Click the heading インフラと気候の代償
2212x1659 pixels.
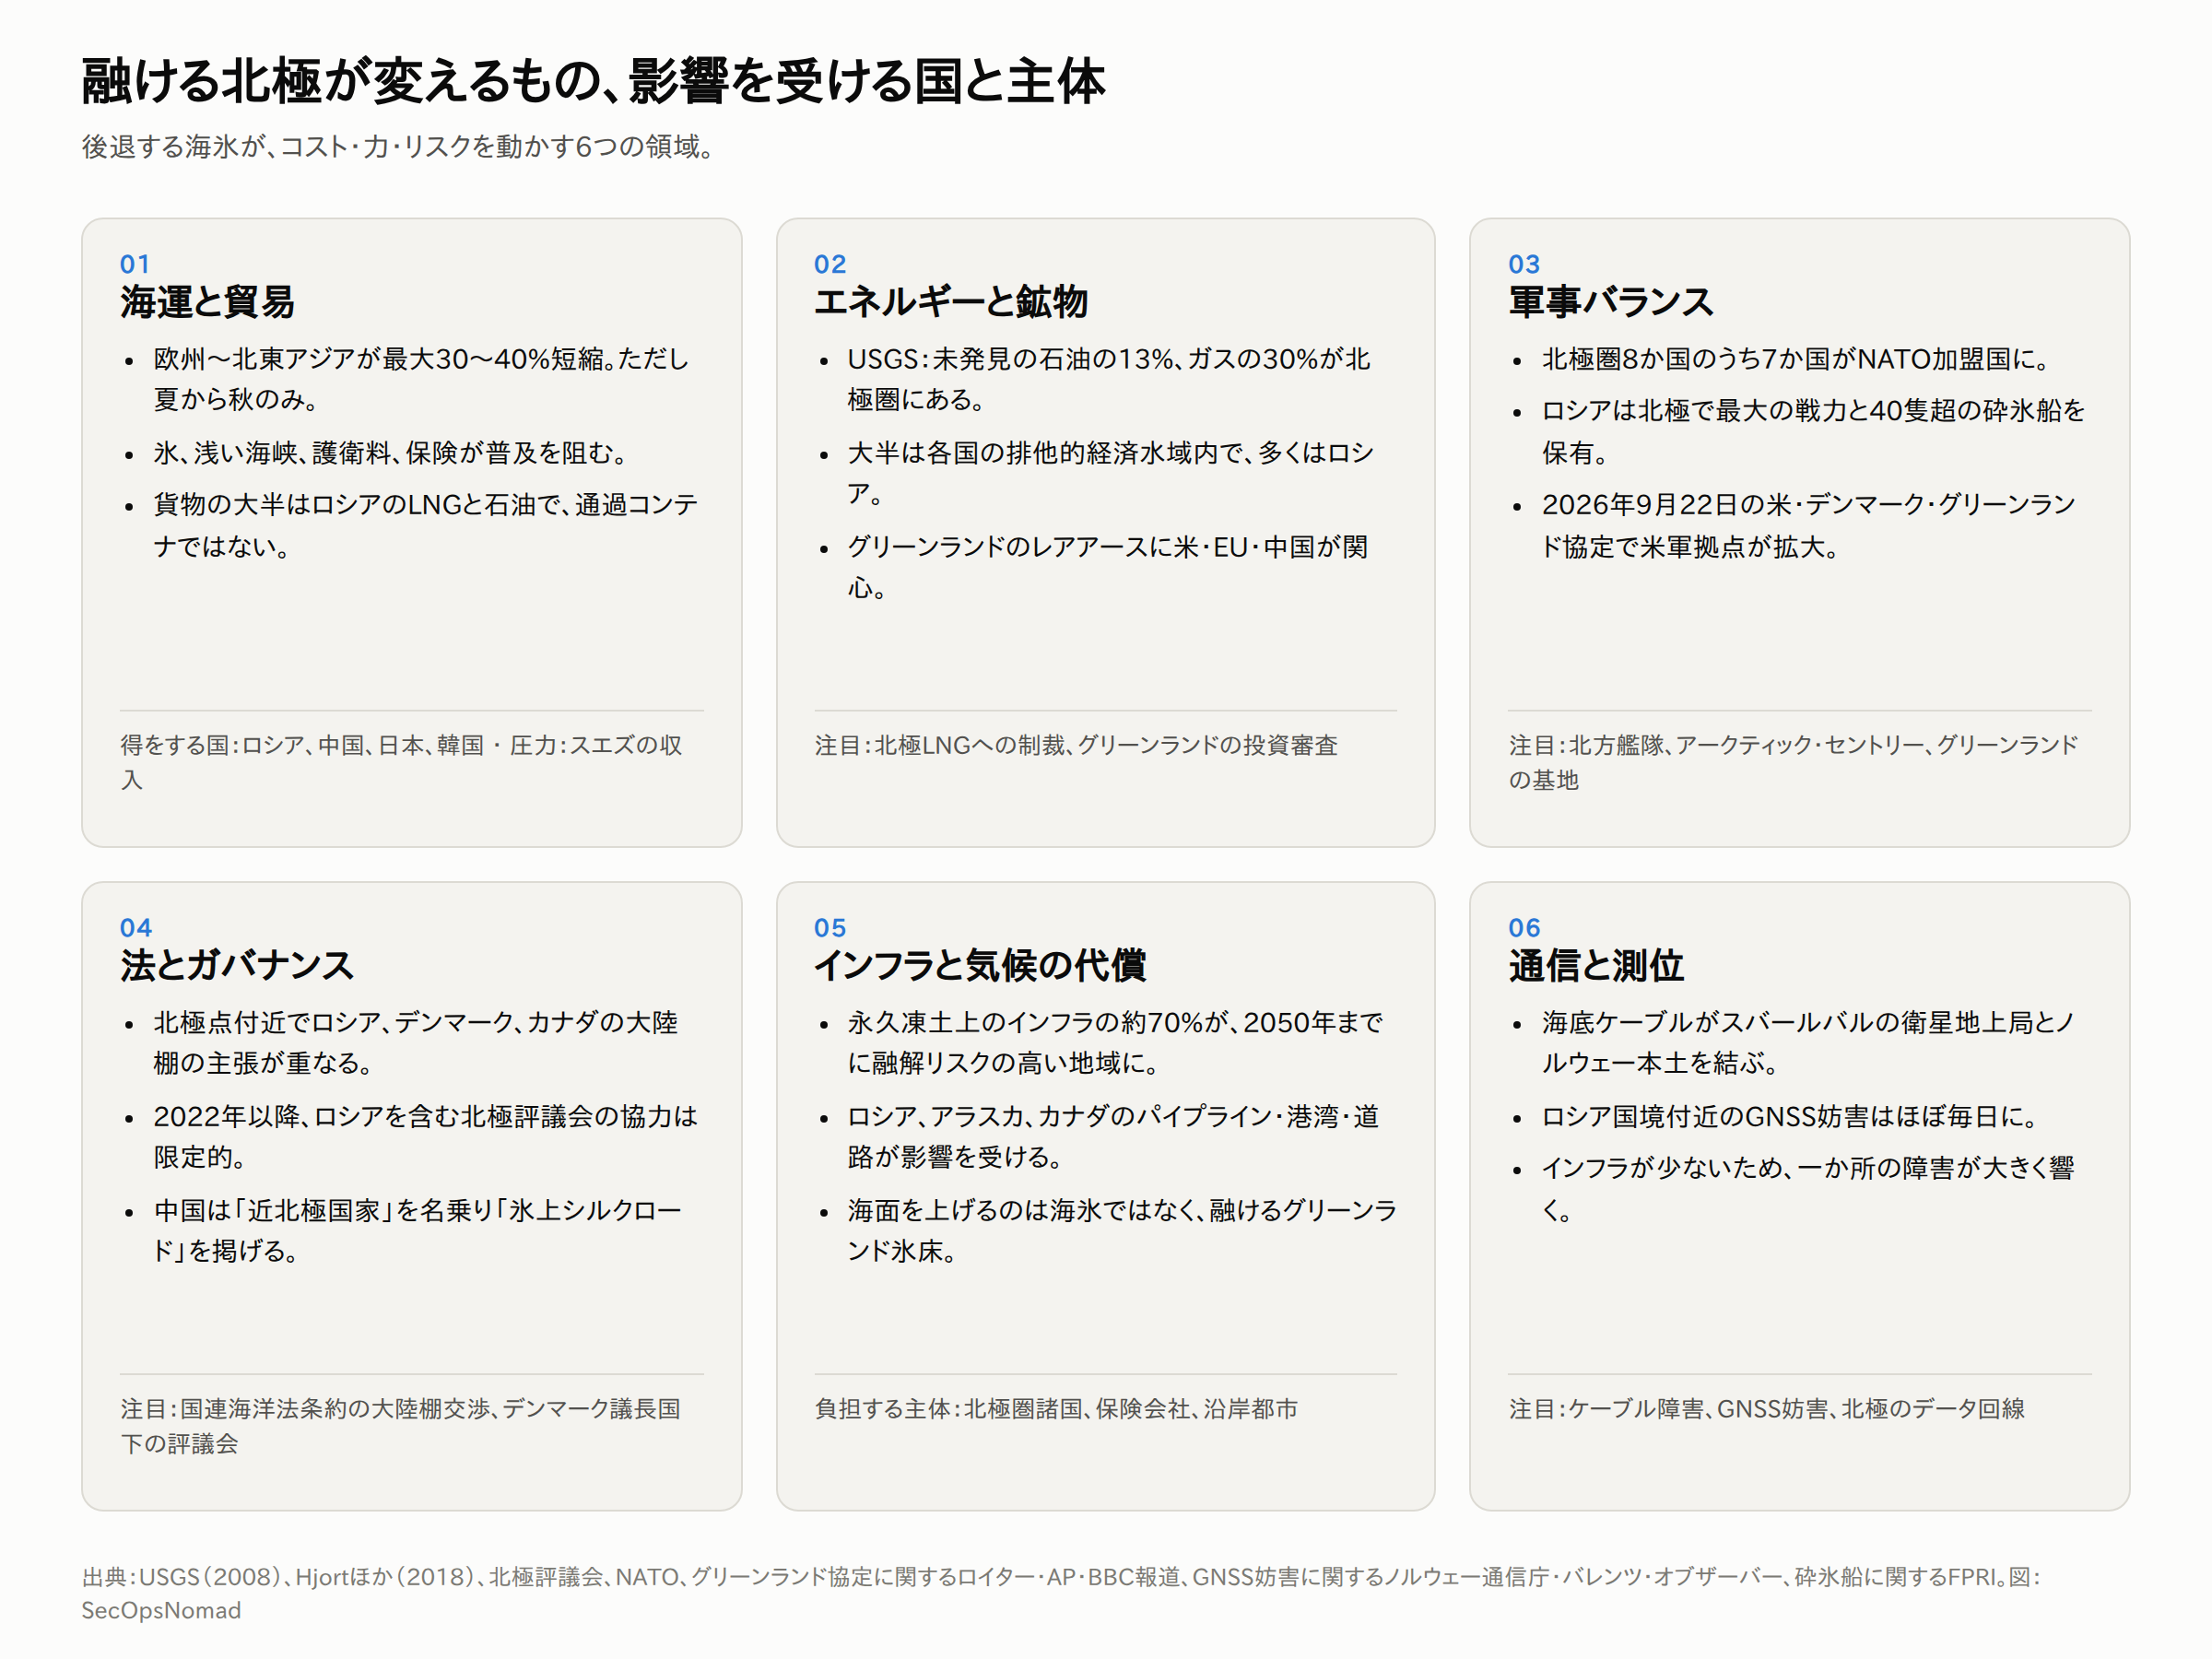(980, 966)
